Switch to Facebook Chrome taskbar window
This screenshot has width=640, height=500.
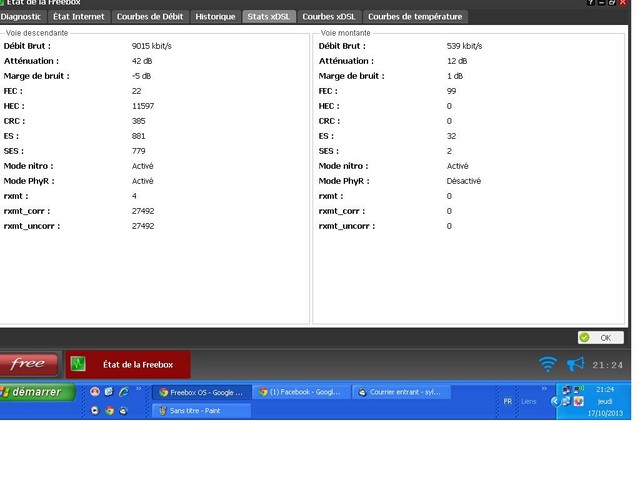coord(300,392)
